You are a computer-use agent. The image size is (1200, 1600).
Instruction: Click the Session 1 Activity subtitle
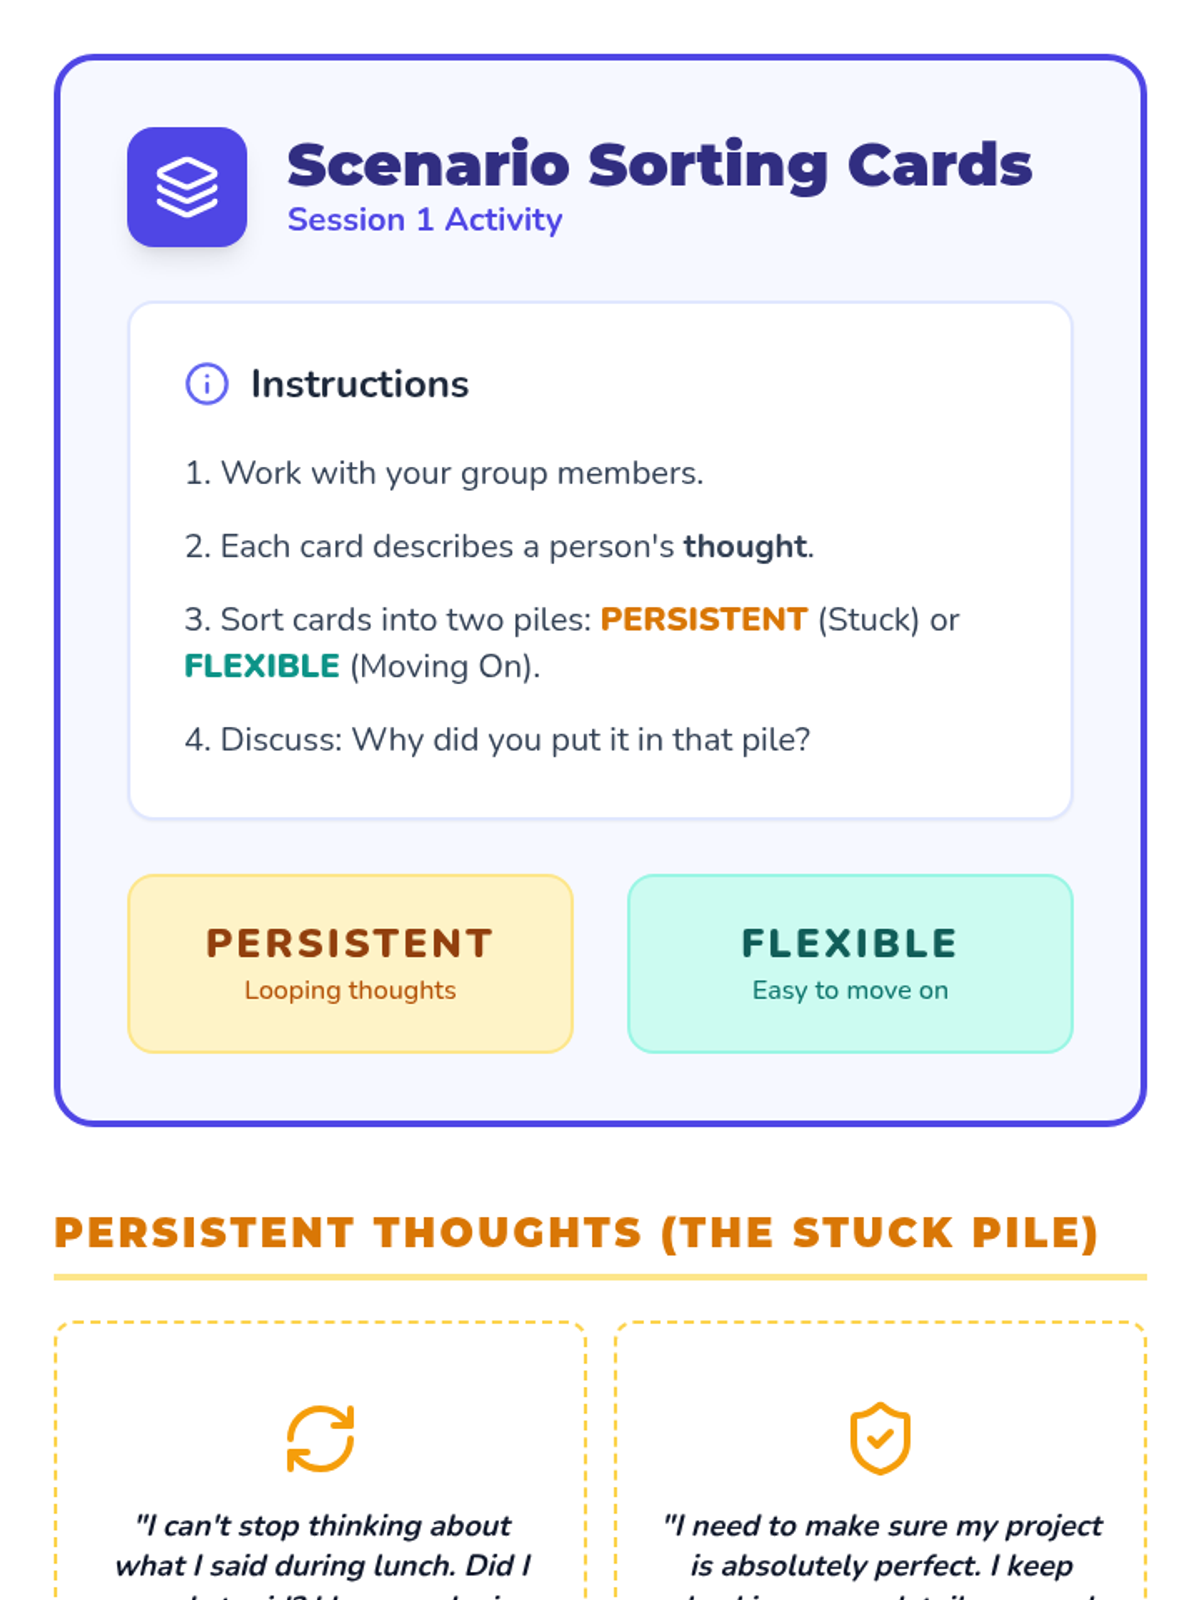[x=425, y=220]
